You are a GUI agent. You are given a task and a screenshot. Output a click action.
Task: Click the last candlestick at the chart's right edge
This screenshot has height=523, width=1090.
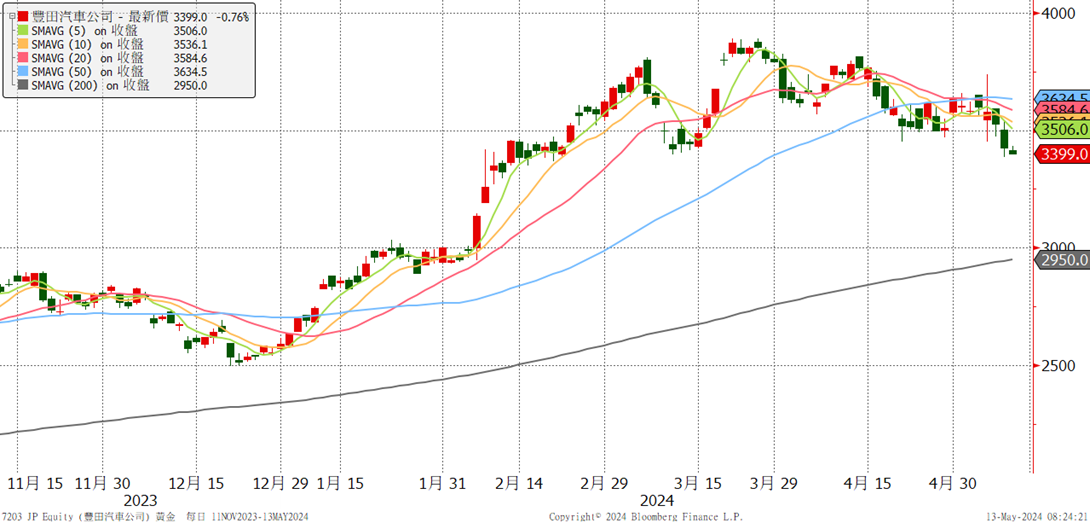(x=1013, y=152)
